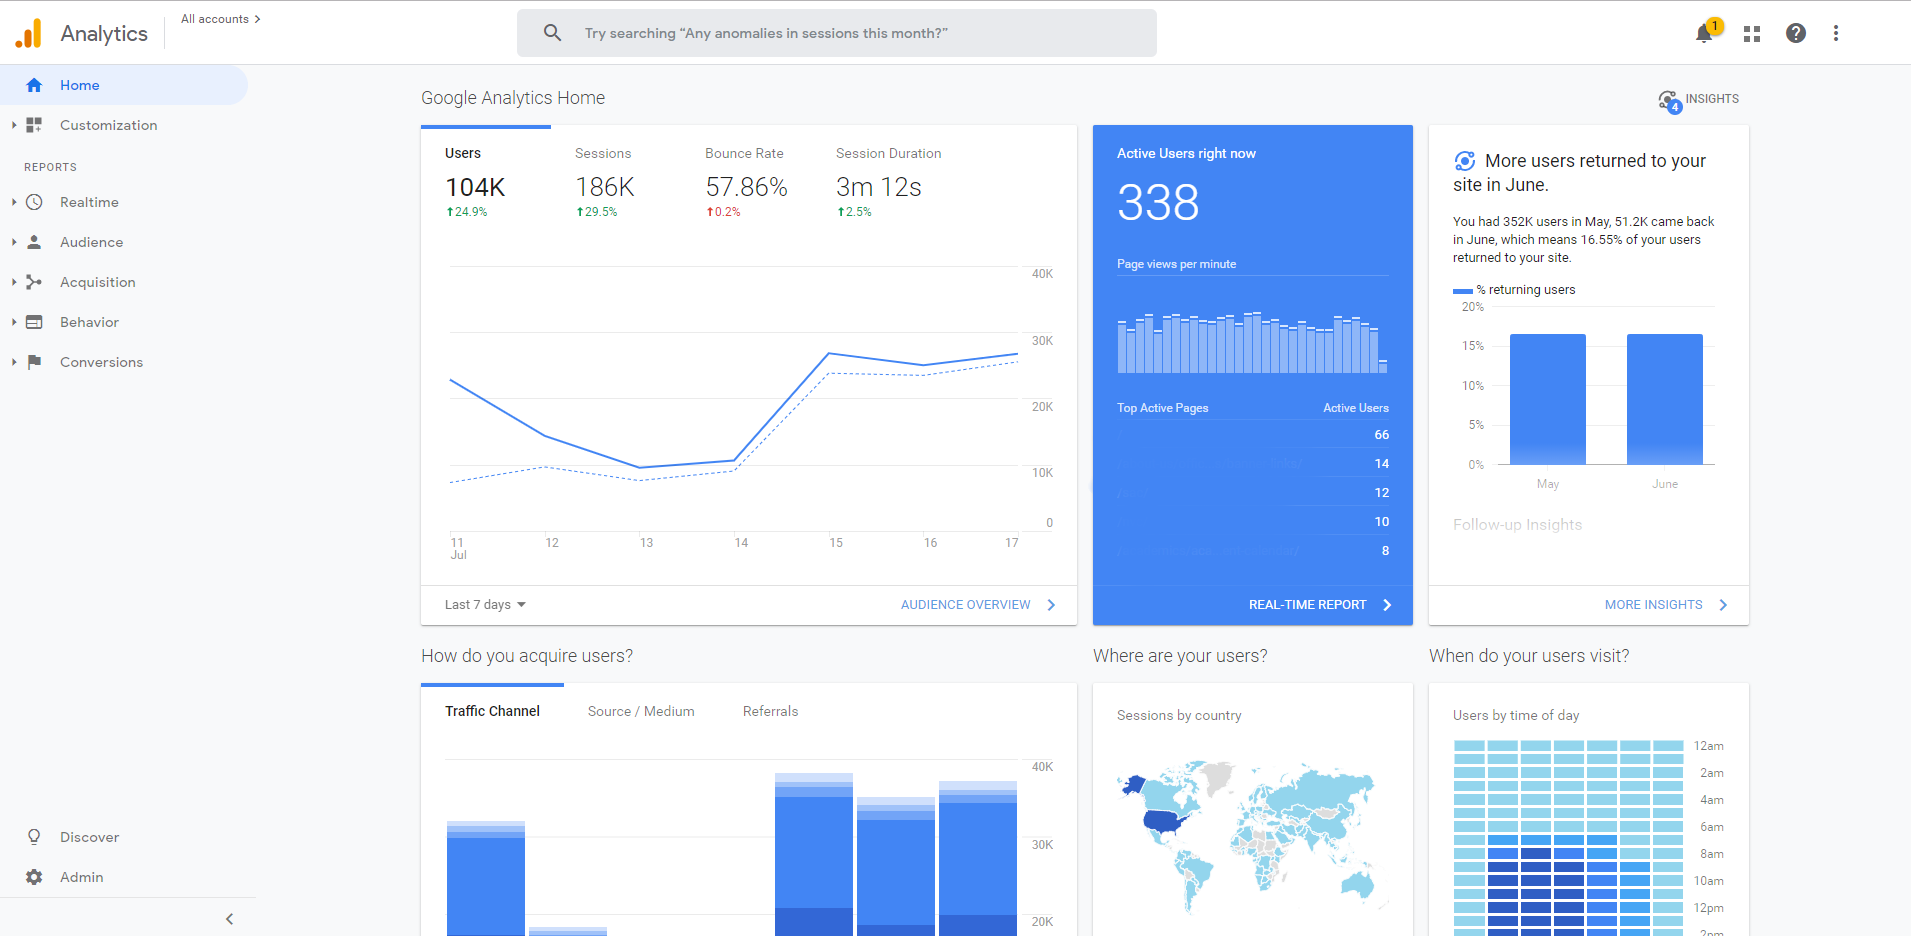Click the Home house icon in sidebar
The height and width of the screenshot is (936, 1911).
click(x=34, y=85)
